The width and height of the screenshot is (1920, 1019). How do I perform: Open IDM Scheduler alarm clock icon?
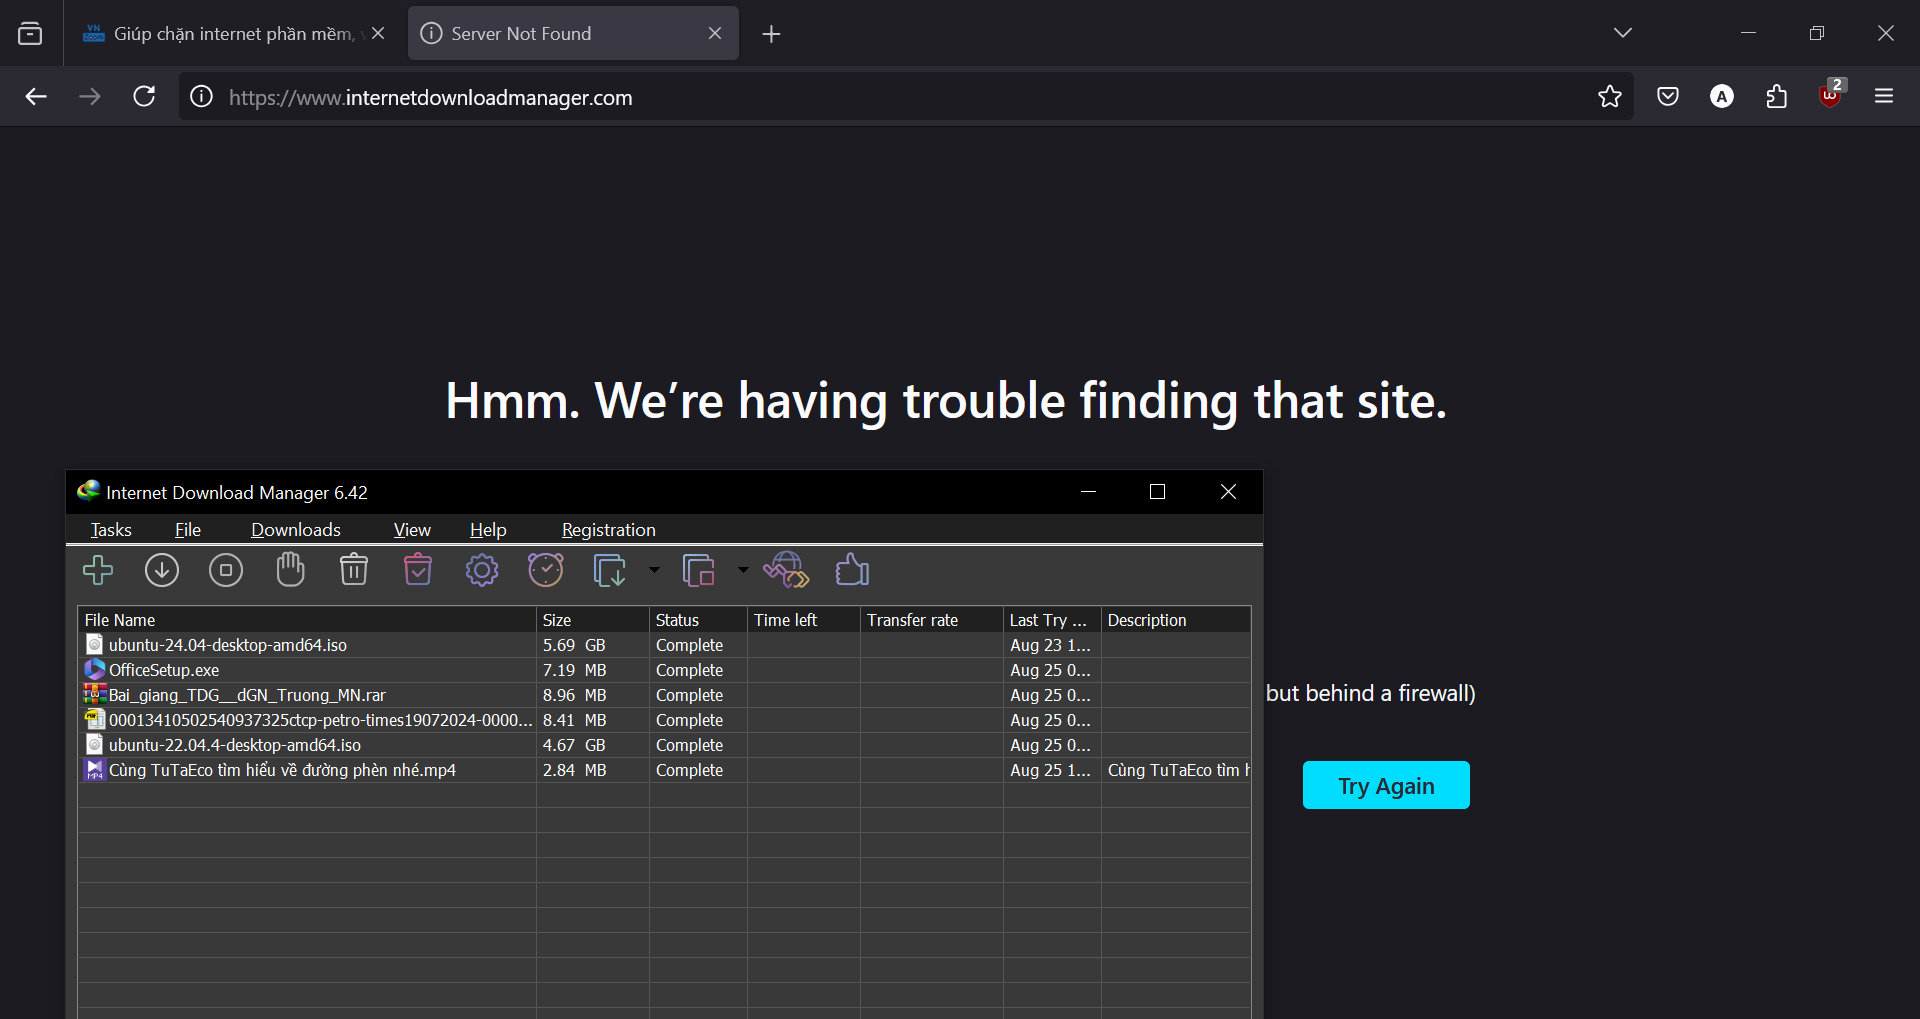coord(546,570)
